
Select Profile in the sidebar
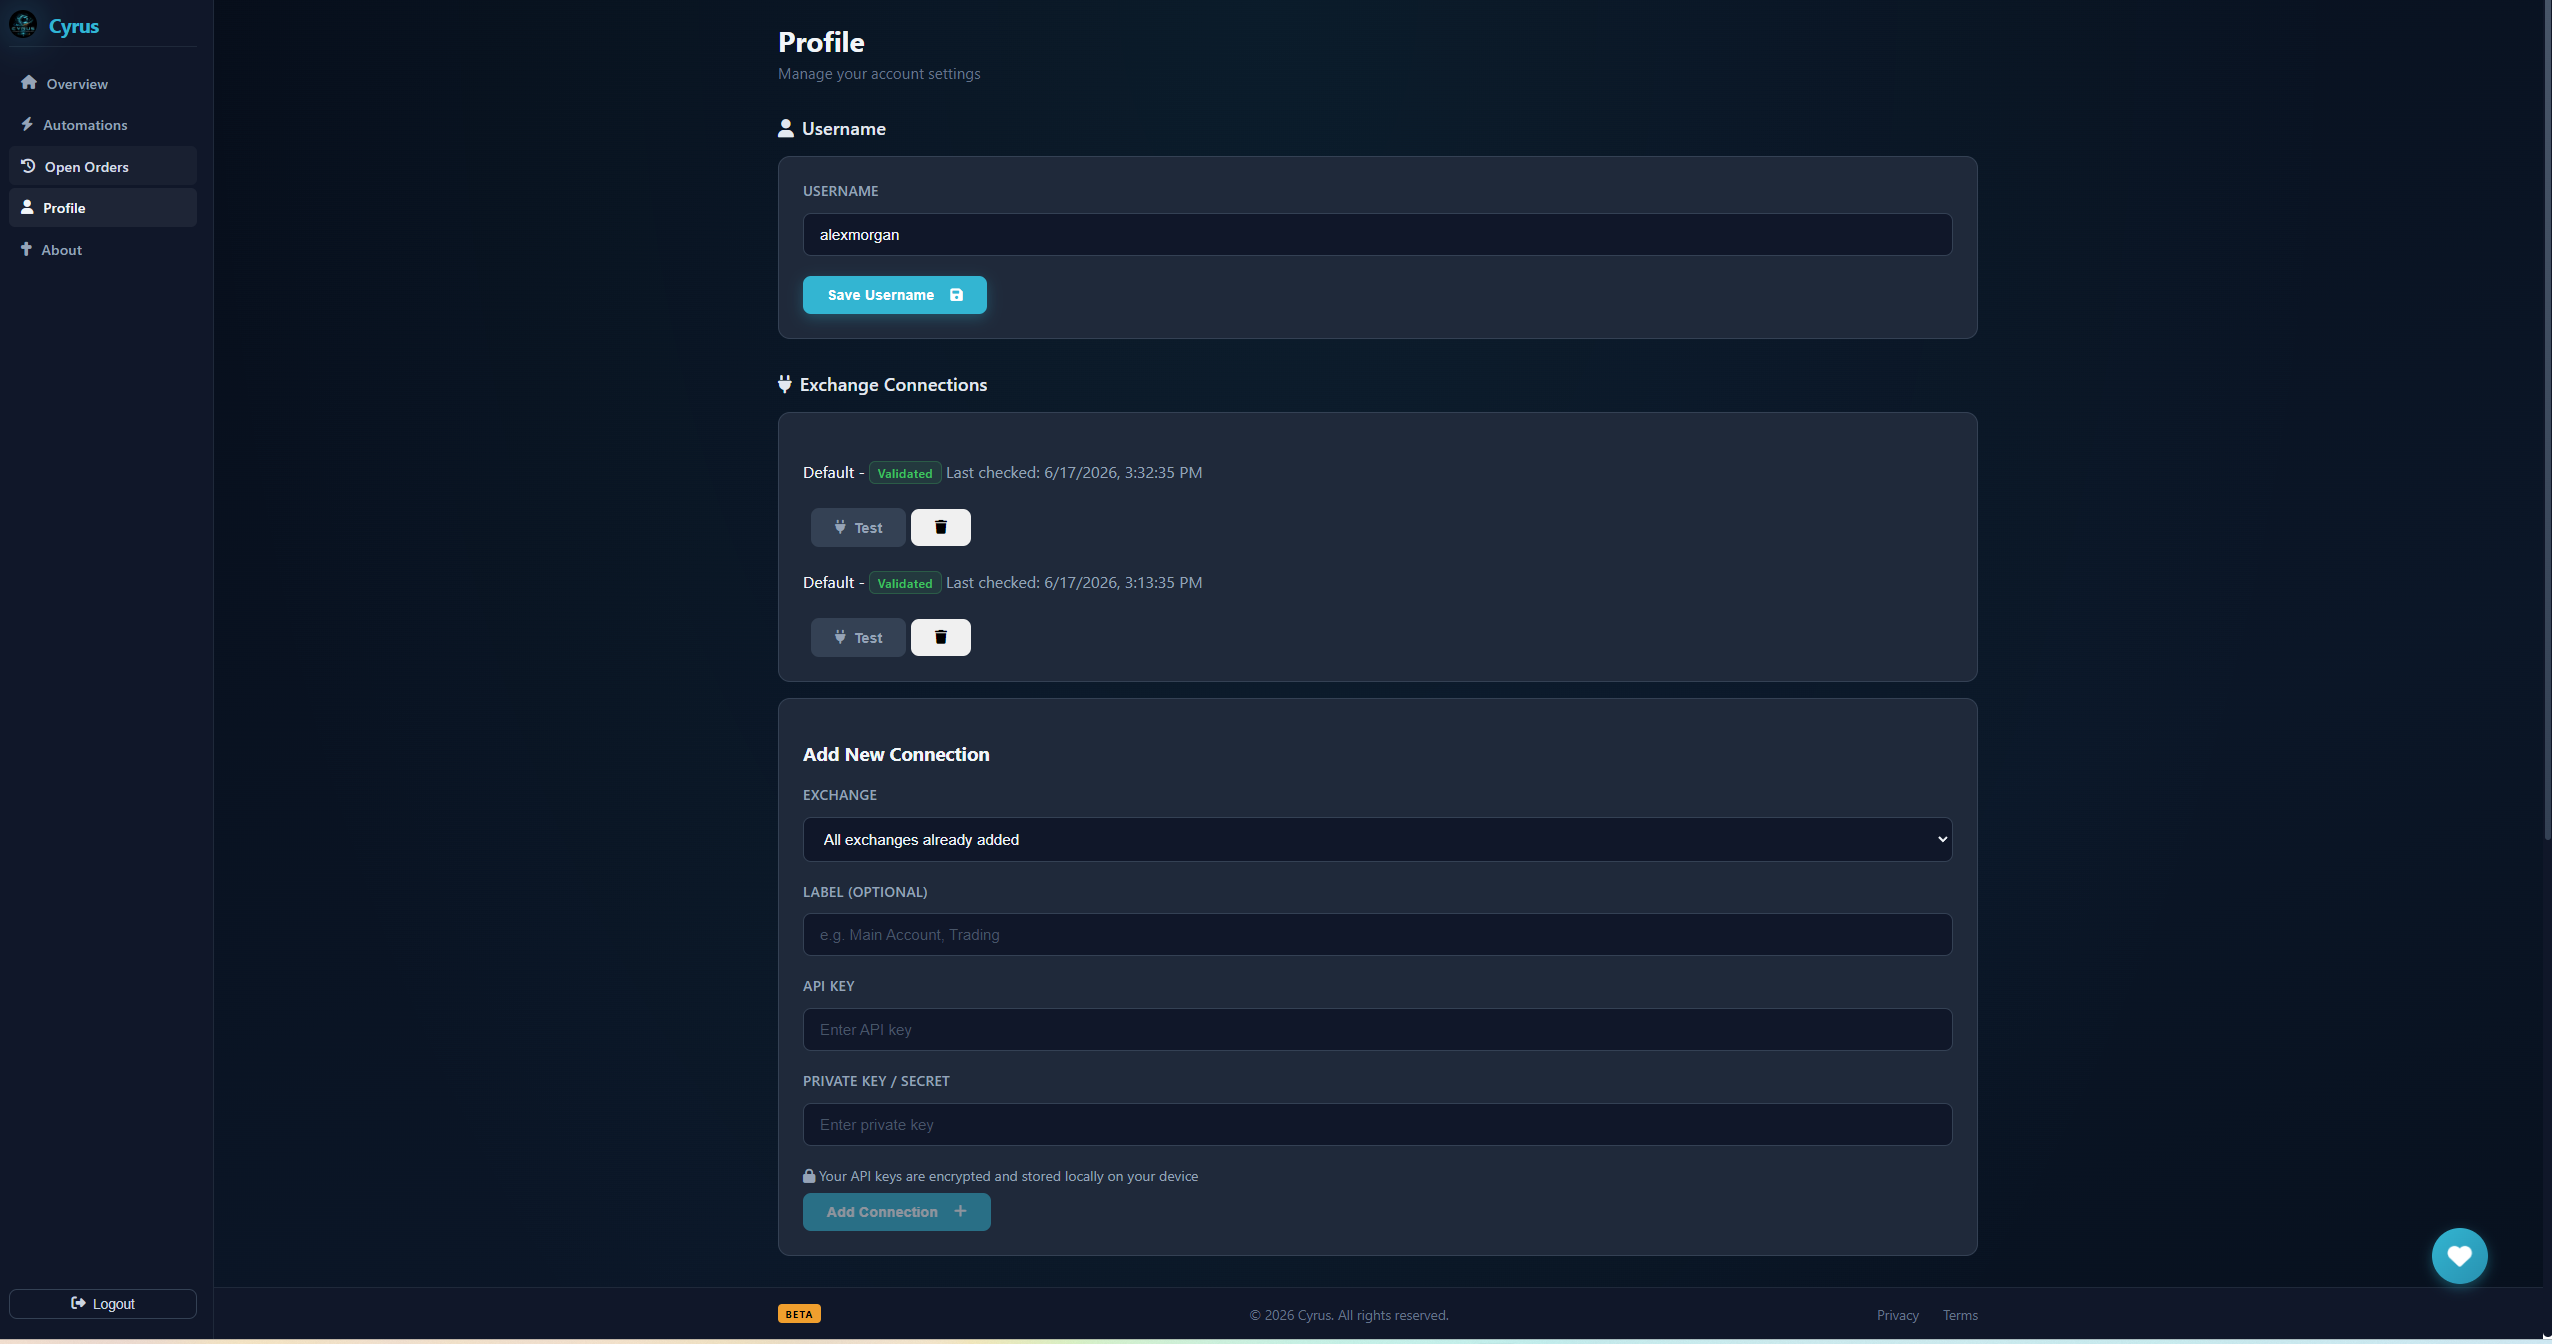103,208
